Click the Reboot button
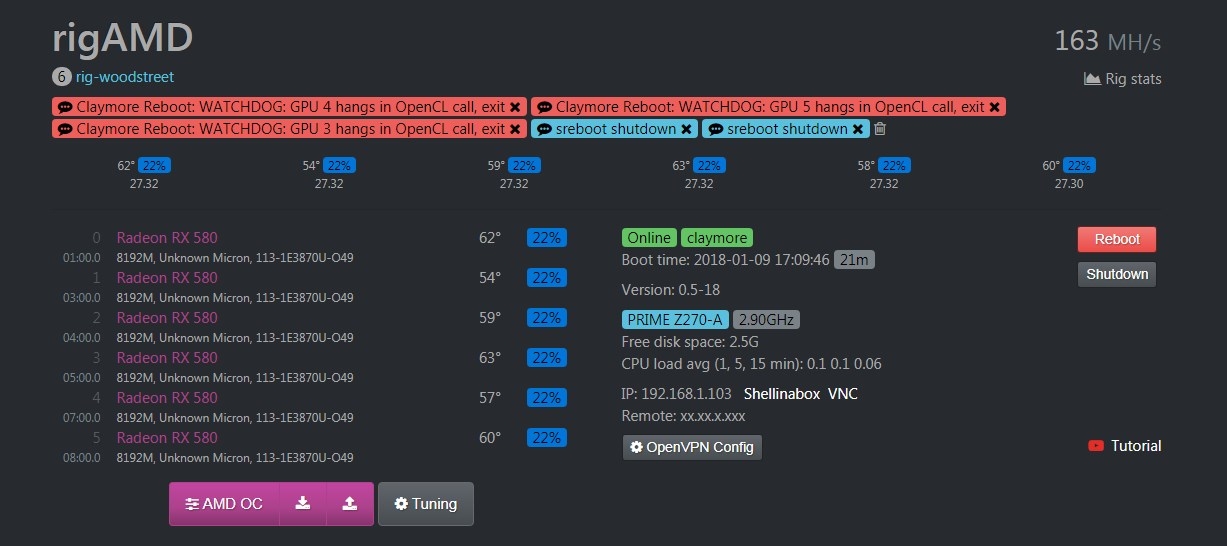 pyautogui.click(x=1117, y=239)
